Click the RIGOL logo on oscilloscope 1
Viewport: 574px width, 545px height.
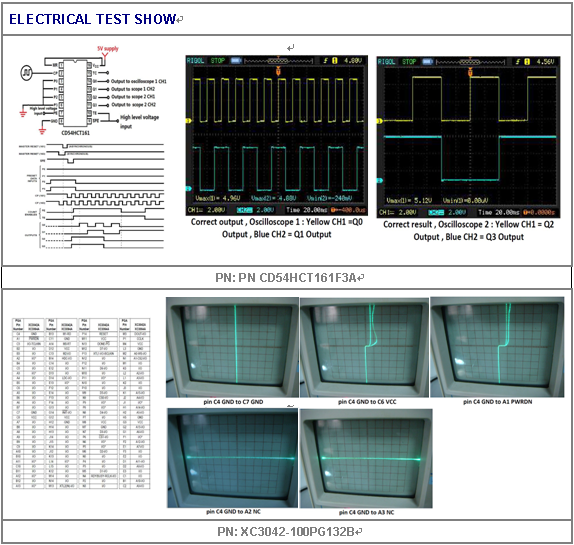195,61
